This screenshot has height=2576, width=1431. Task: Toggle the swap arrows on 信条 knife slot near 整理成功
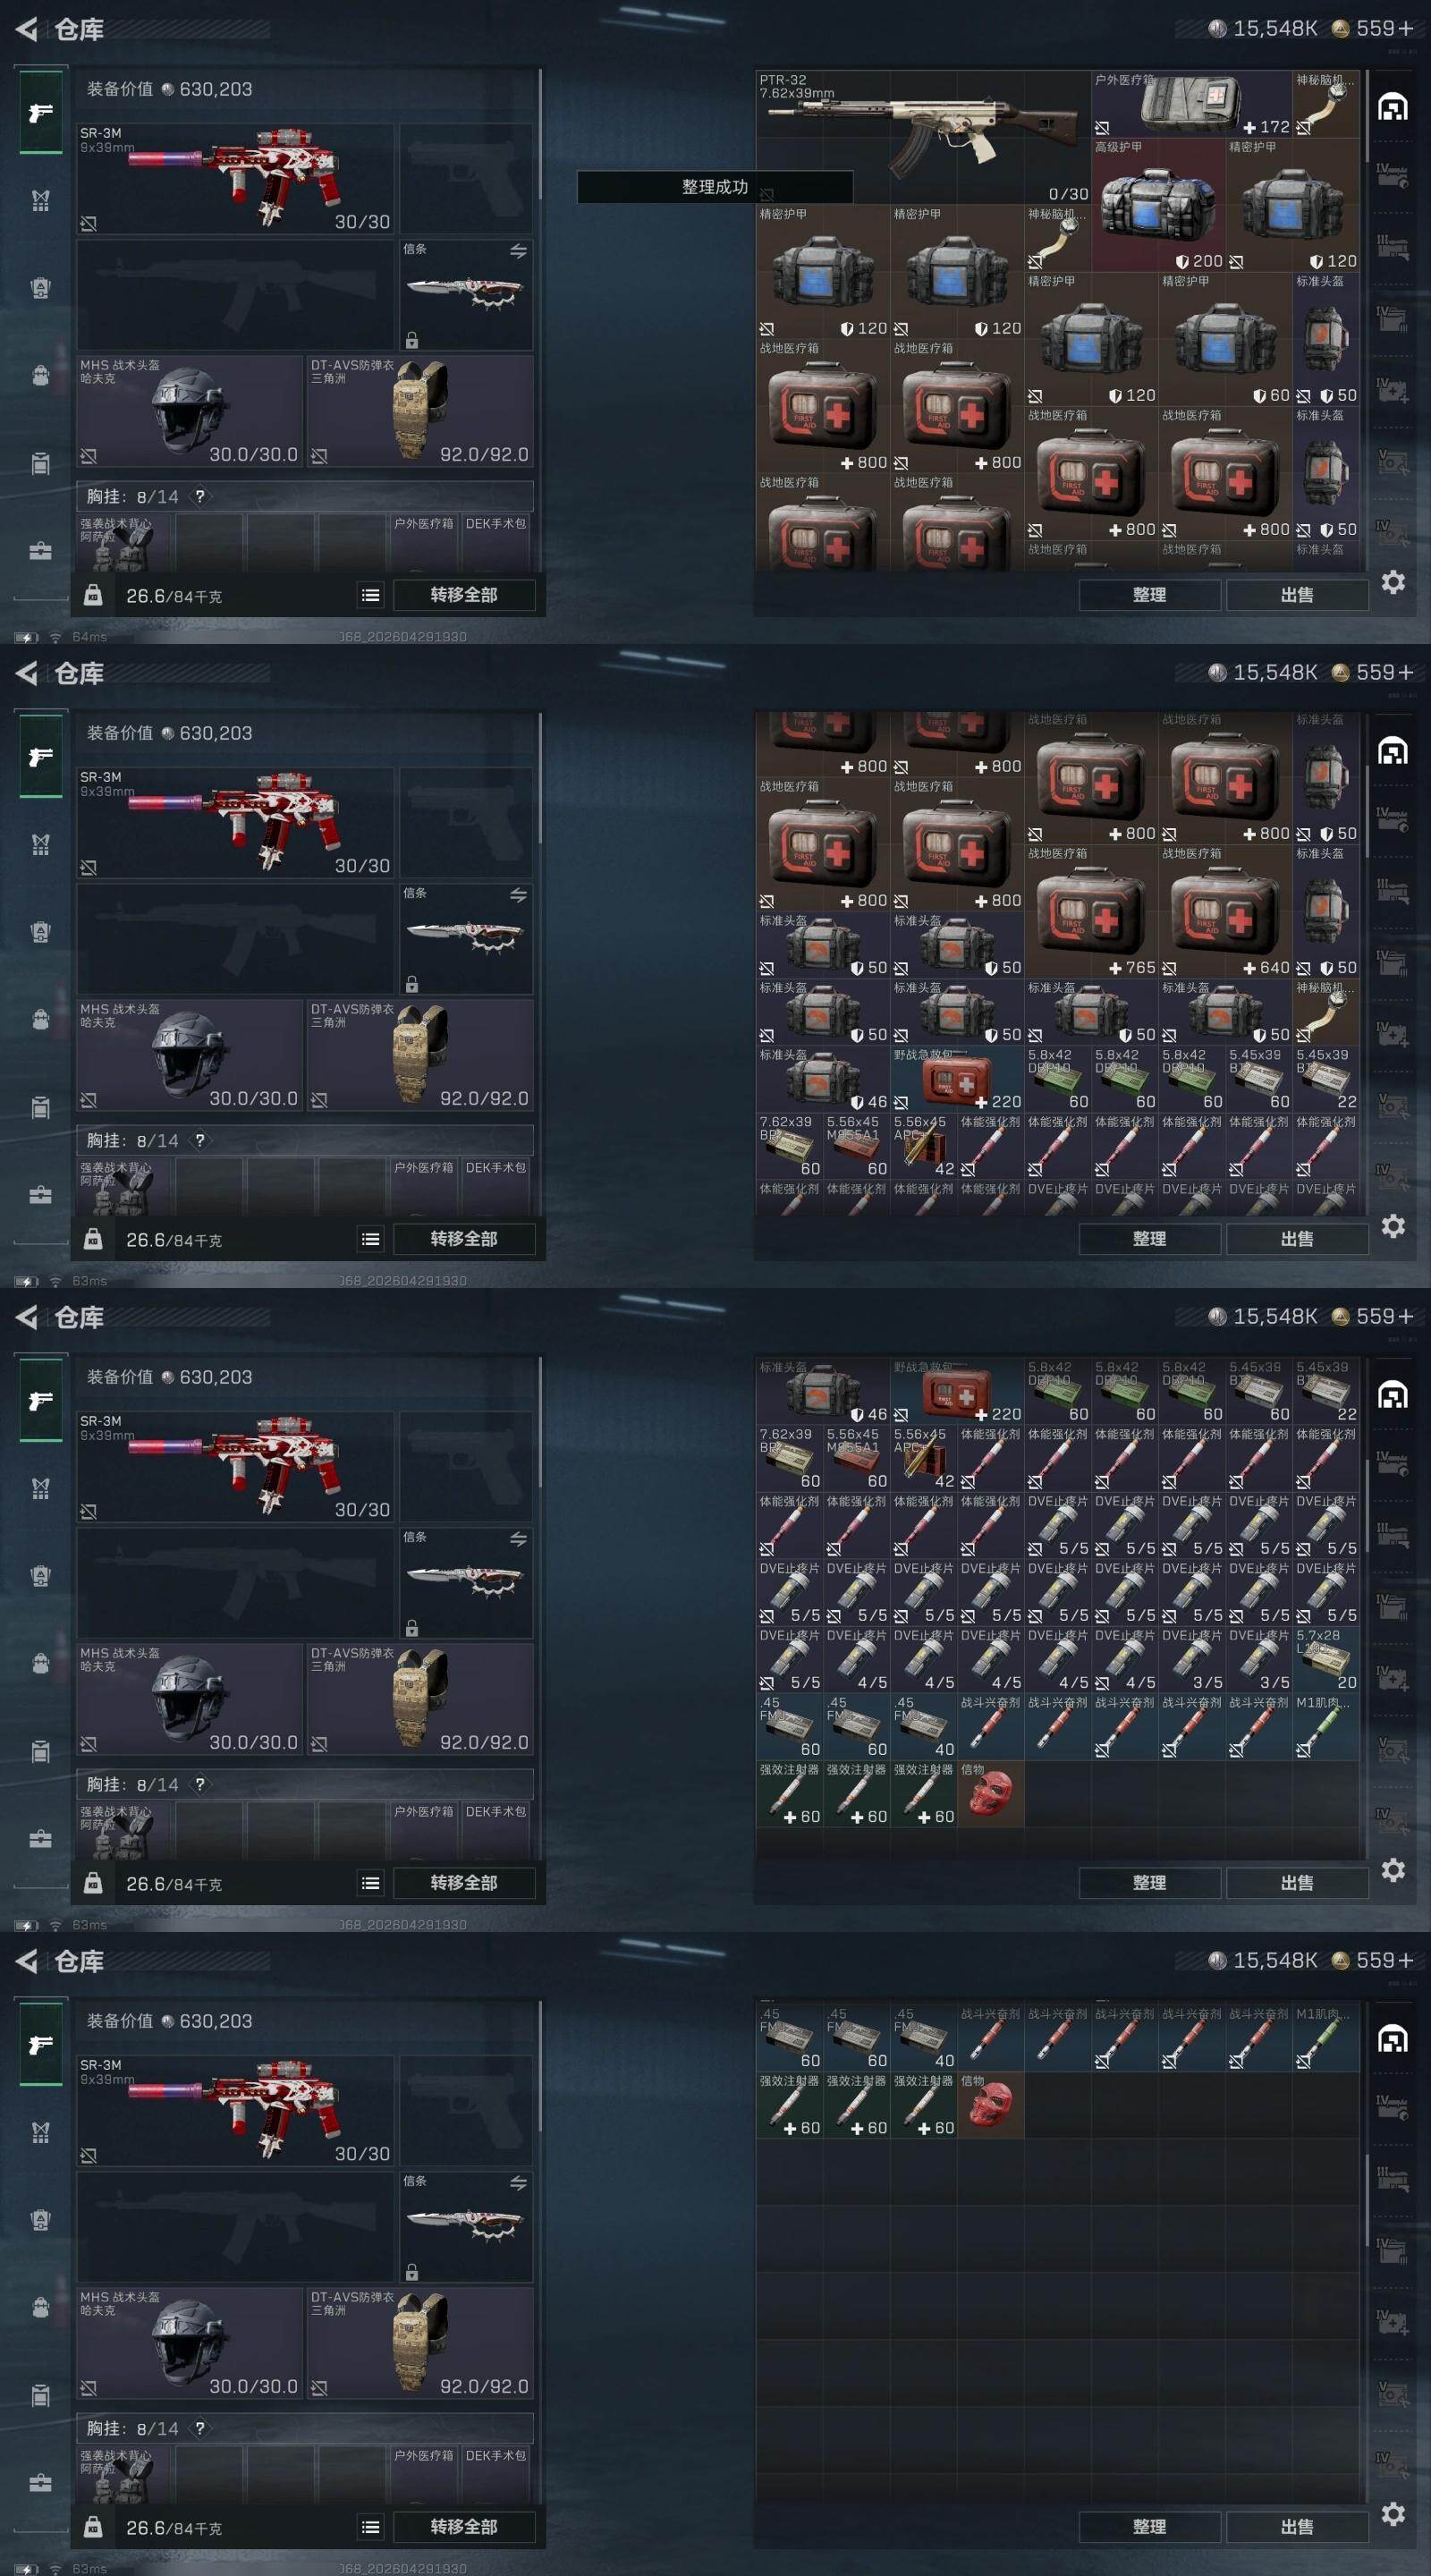point(518,252)
